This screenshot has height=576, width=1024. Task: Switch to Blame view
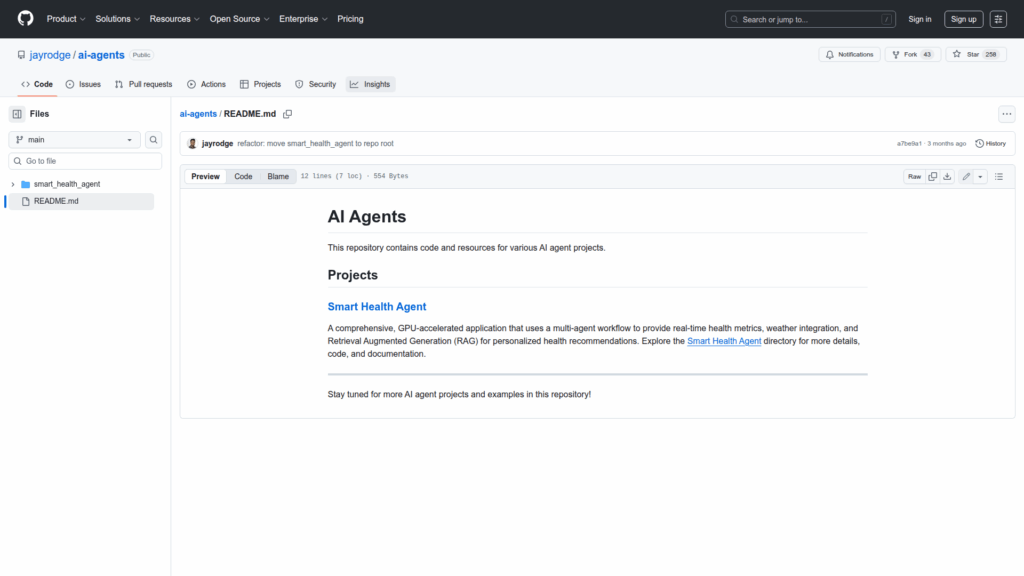pyautogui.click(x=278, y=176)
